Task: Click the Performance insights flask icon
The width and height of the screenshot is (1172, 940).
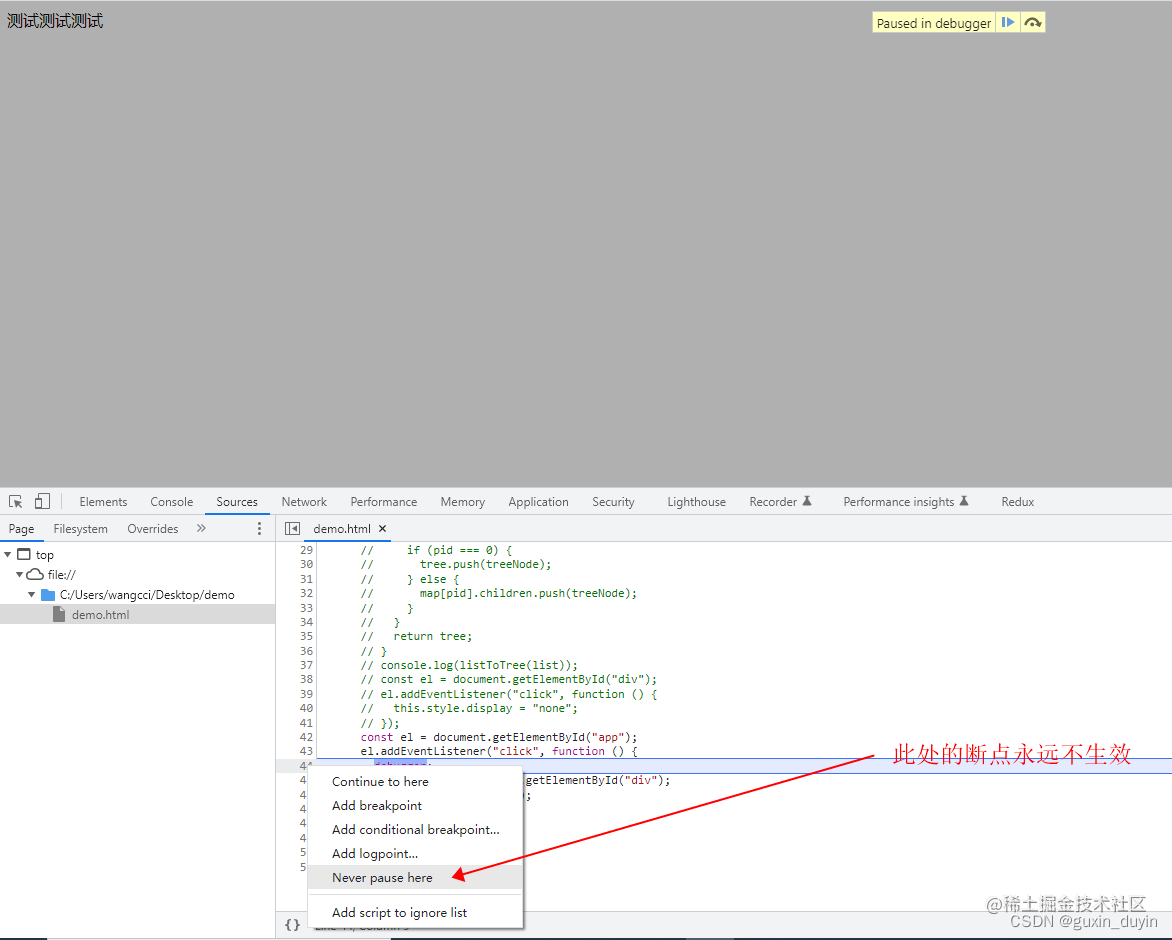Action: (963, 501)
